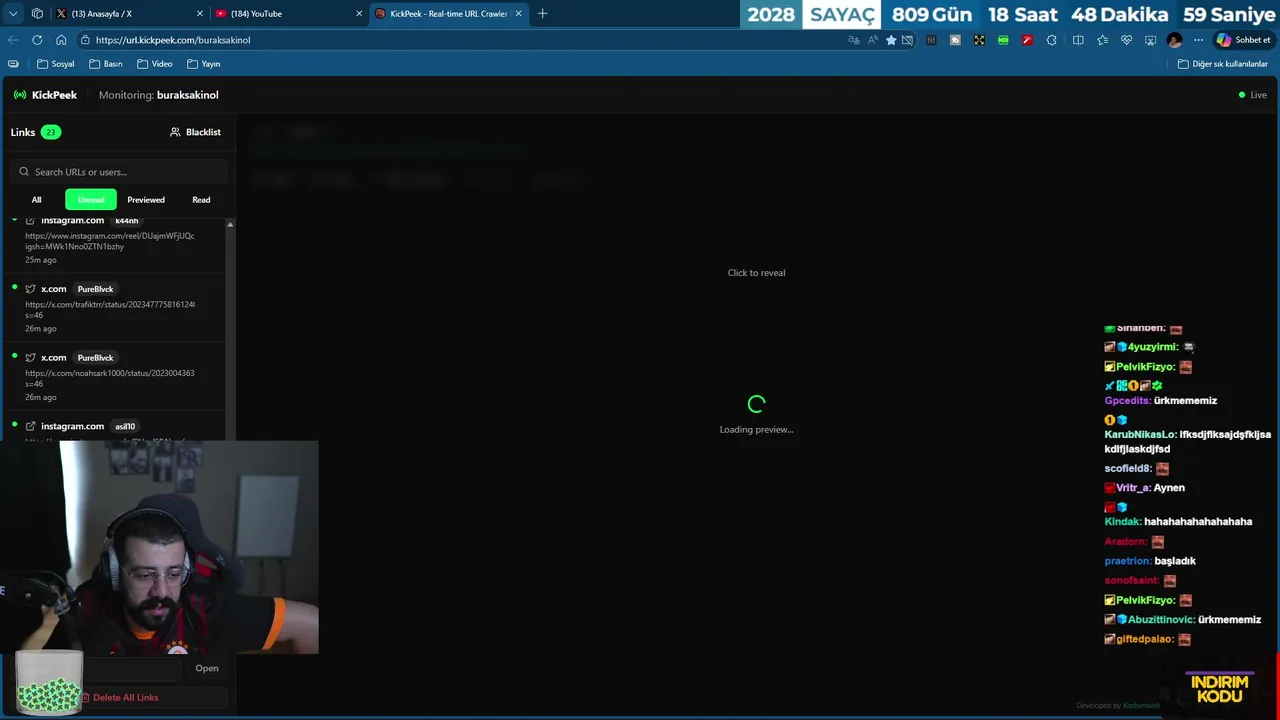Open the browser extensions puzzle icon
This screenshot has width=1280, height=720.
tap(1051, 40)
